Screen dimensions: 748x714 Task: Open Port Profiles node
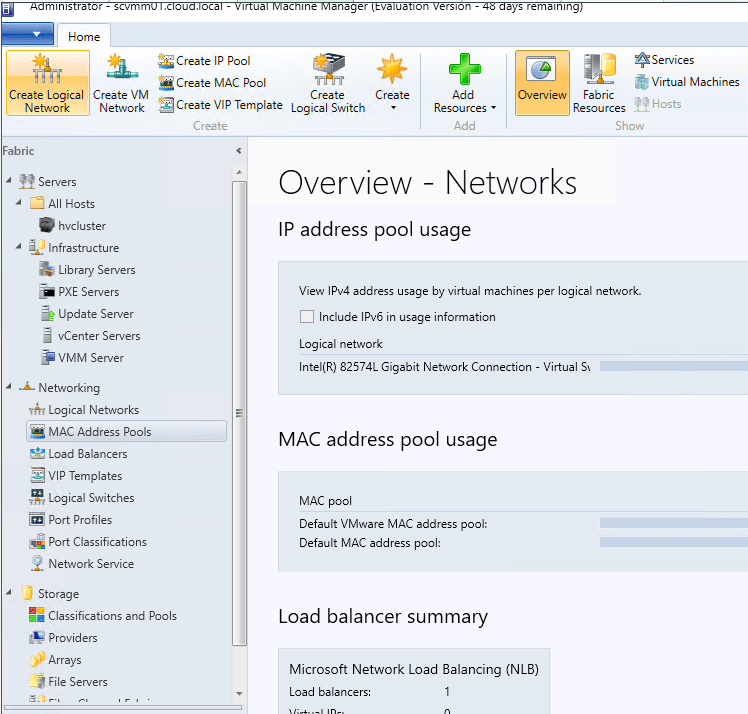click(71, 519)
